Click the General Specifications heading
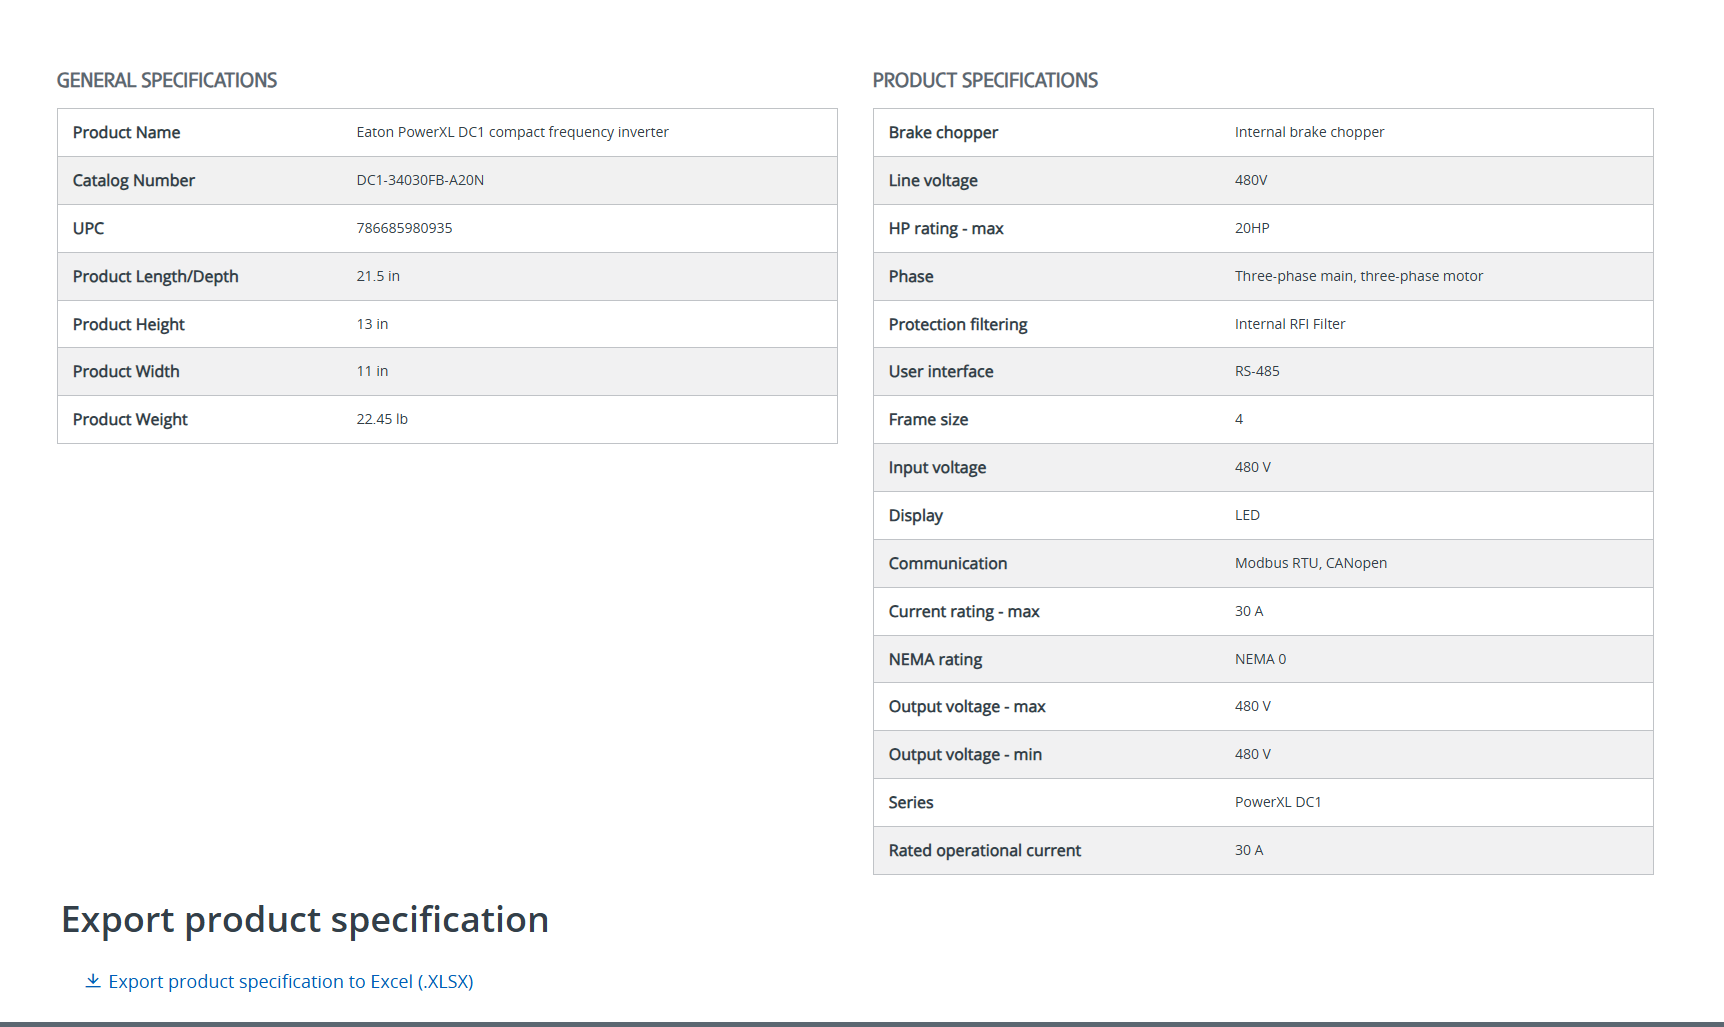This screenshot has width=1724, height=1027. pyautogui.click(x=167, y=80)
